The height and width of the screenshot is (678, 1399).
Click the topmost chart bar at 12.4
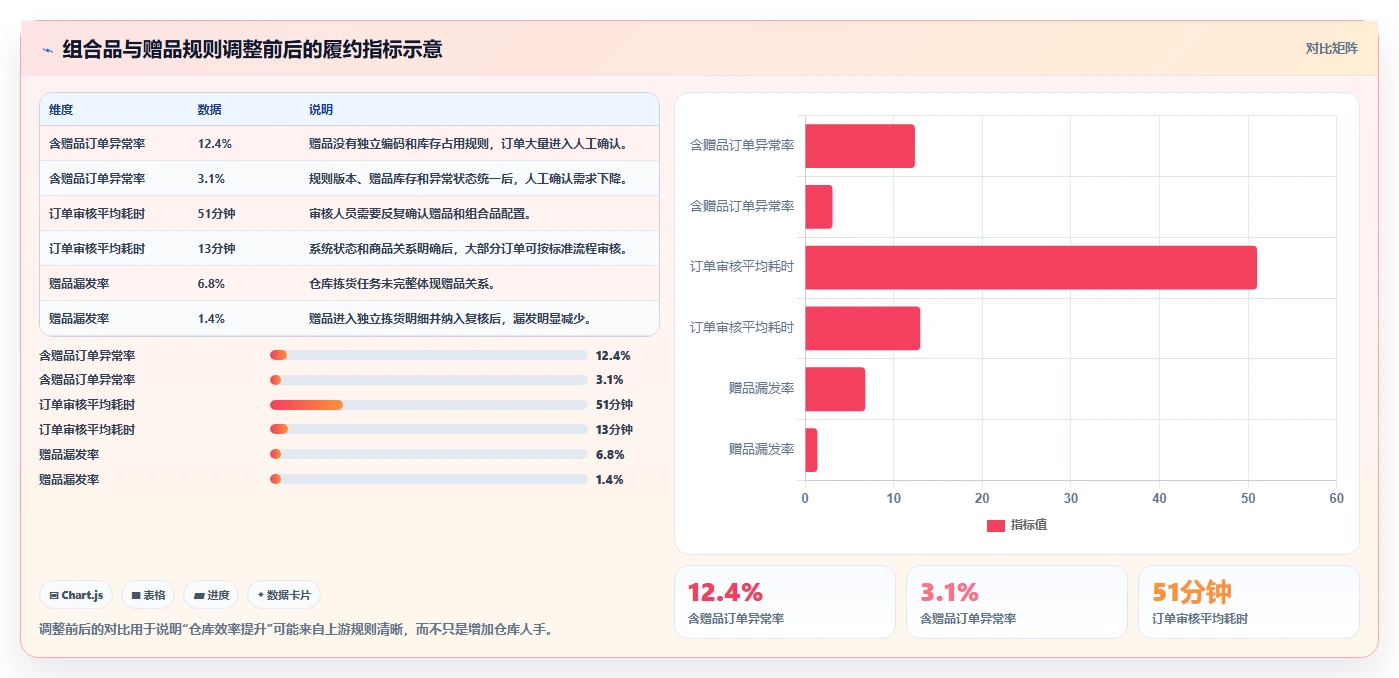pyautogui.click(x=860, y=146)
